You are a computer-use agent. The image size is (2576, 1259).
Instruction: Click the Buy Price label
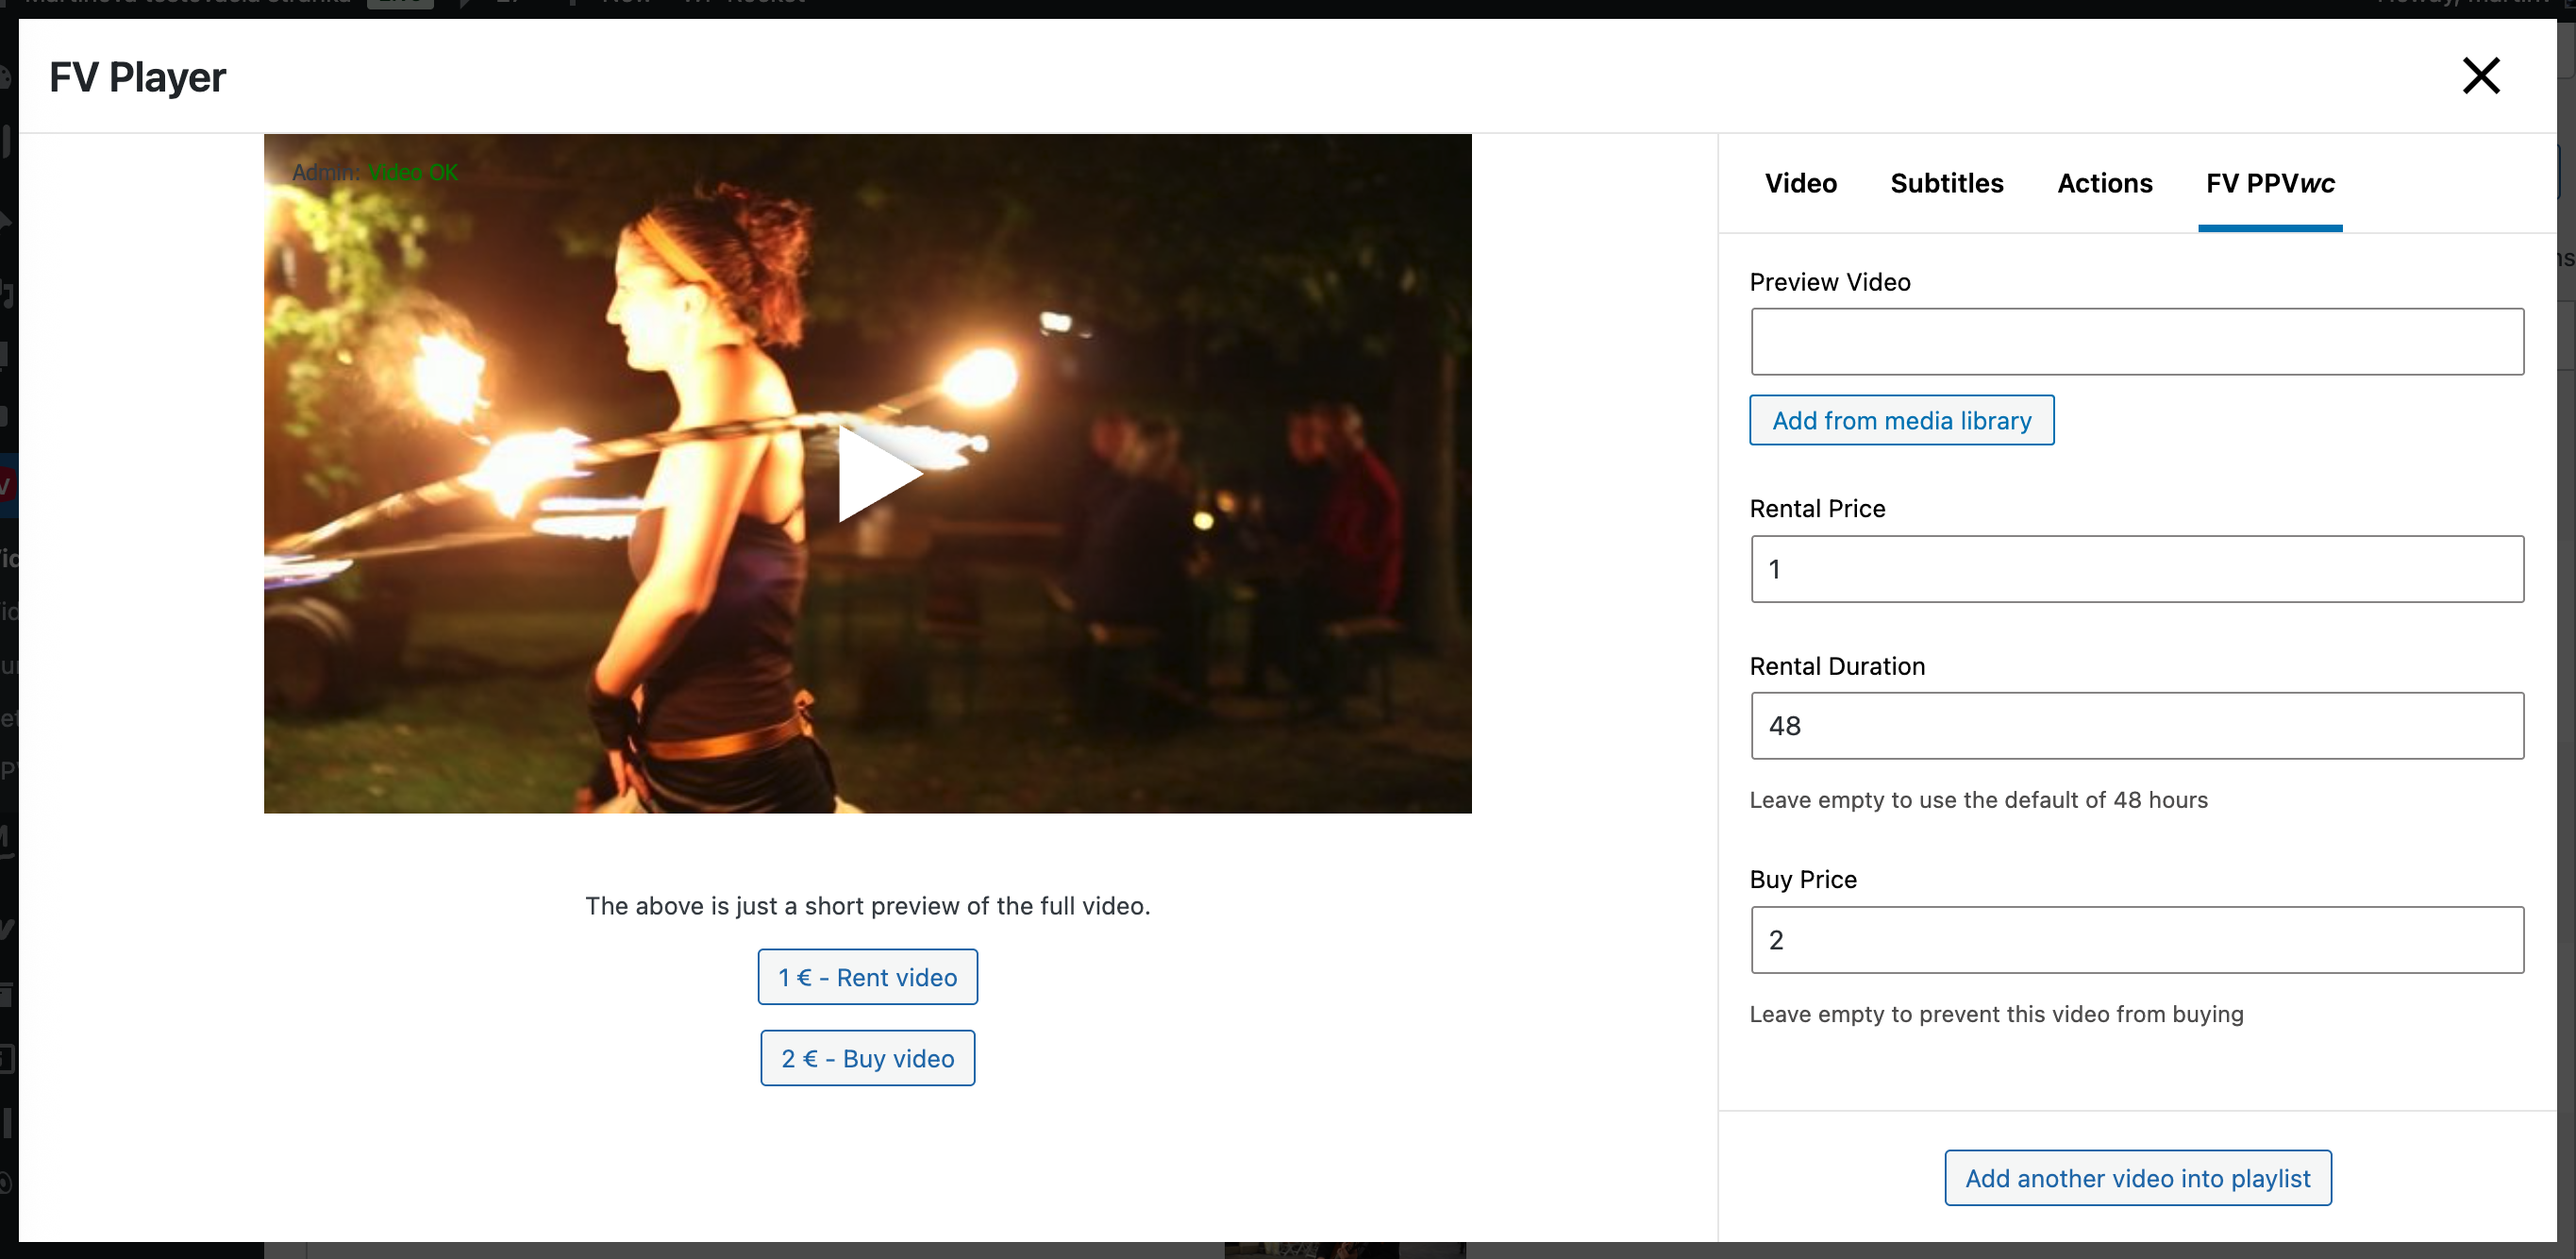pos(1802,879)
